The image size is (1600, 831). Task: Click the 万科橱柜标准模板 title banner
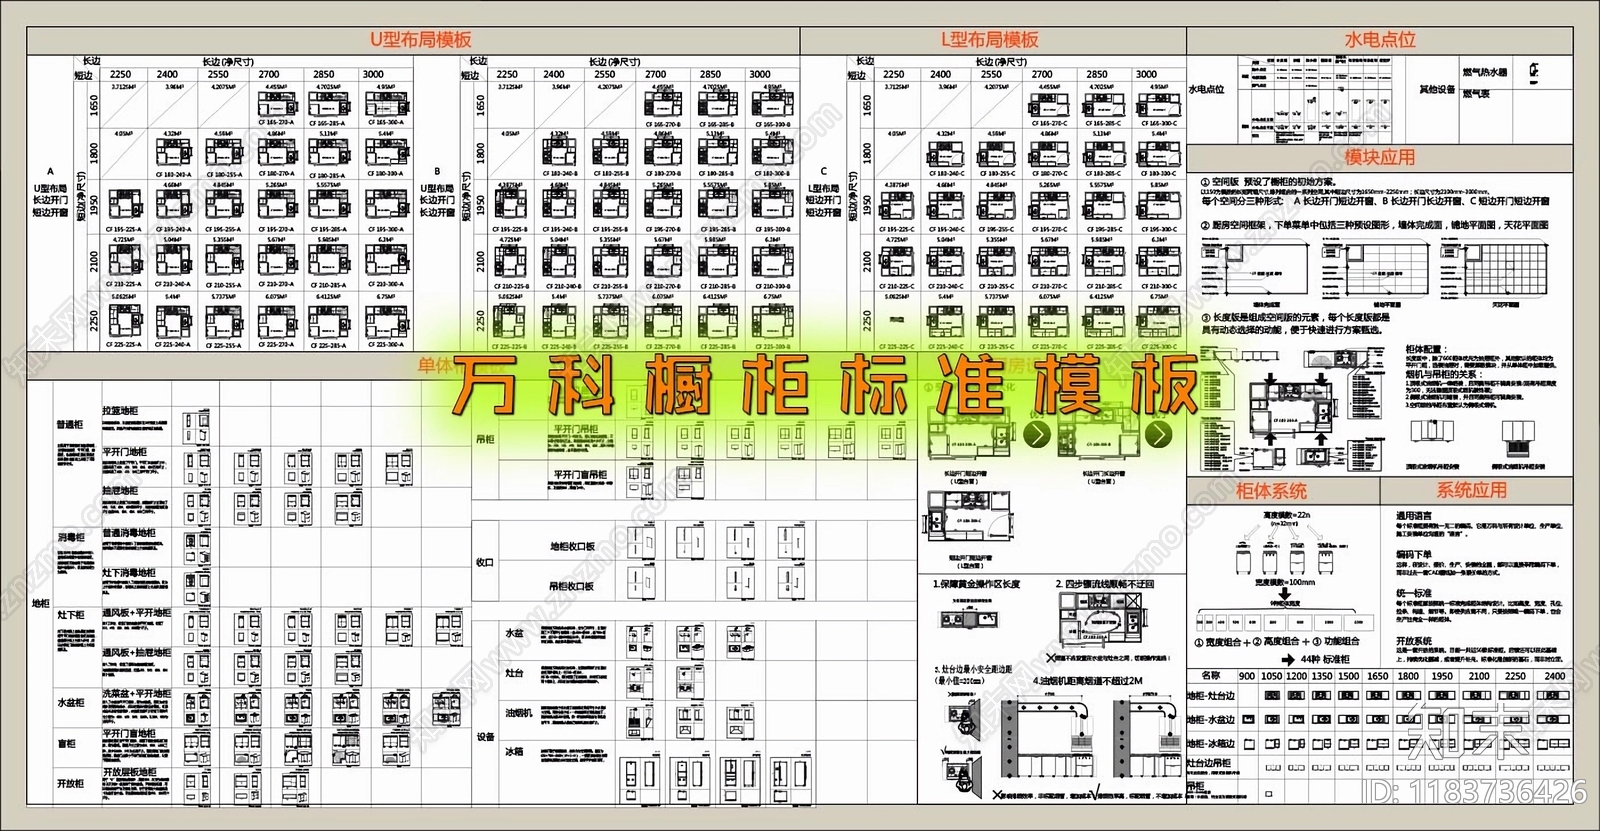click(823, 386)
